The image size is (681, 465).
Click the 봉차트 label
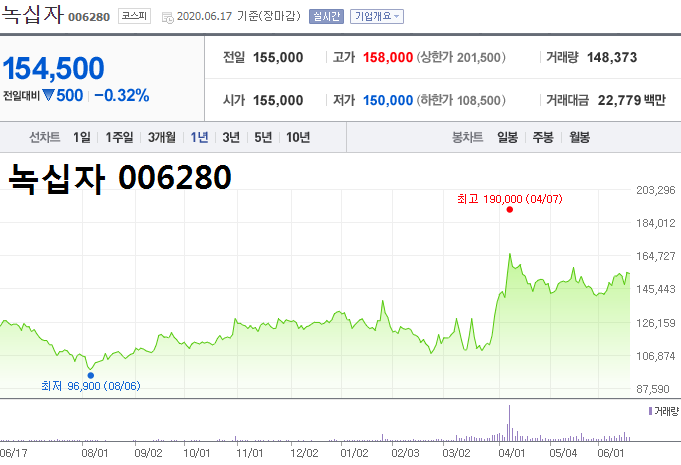467,138
